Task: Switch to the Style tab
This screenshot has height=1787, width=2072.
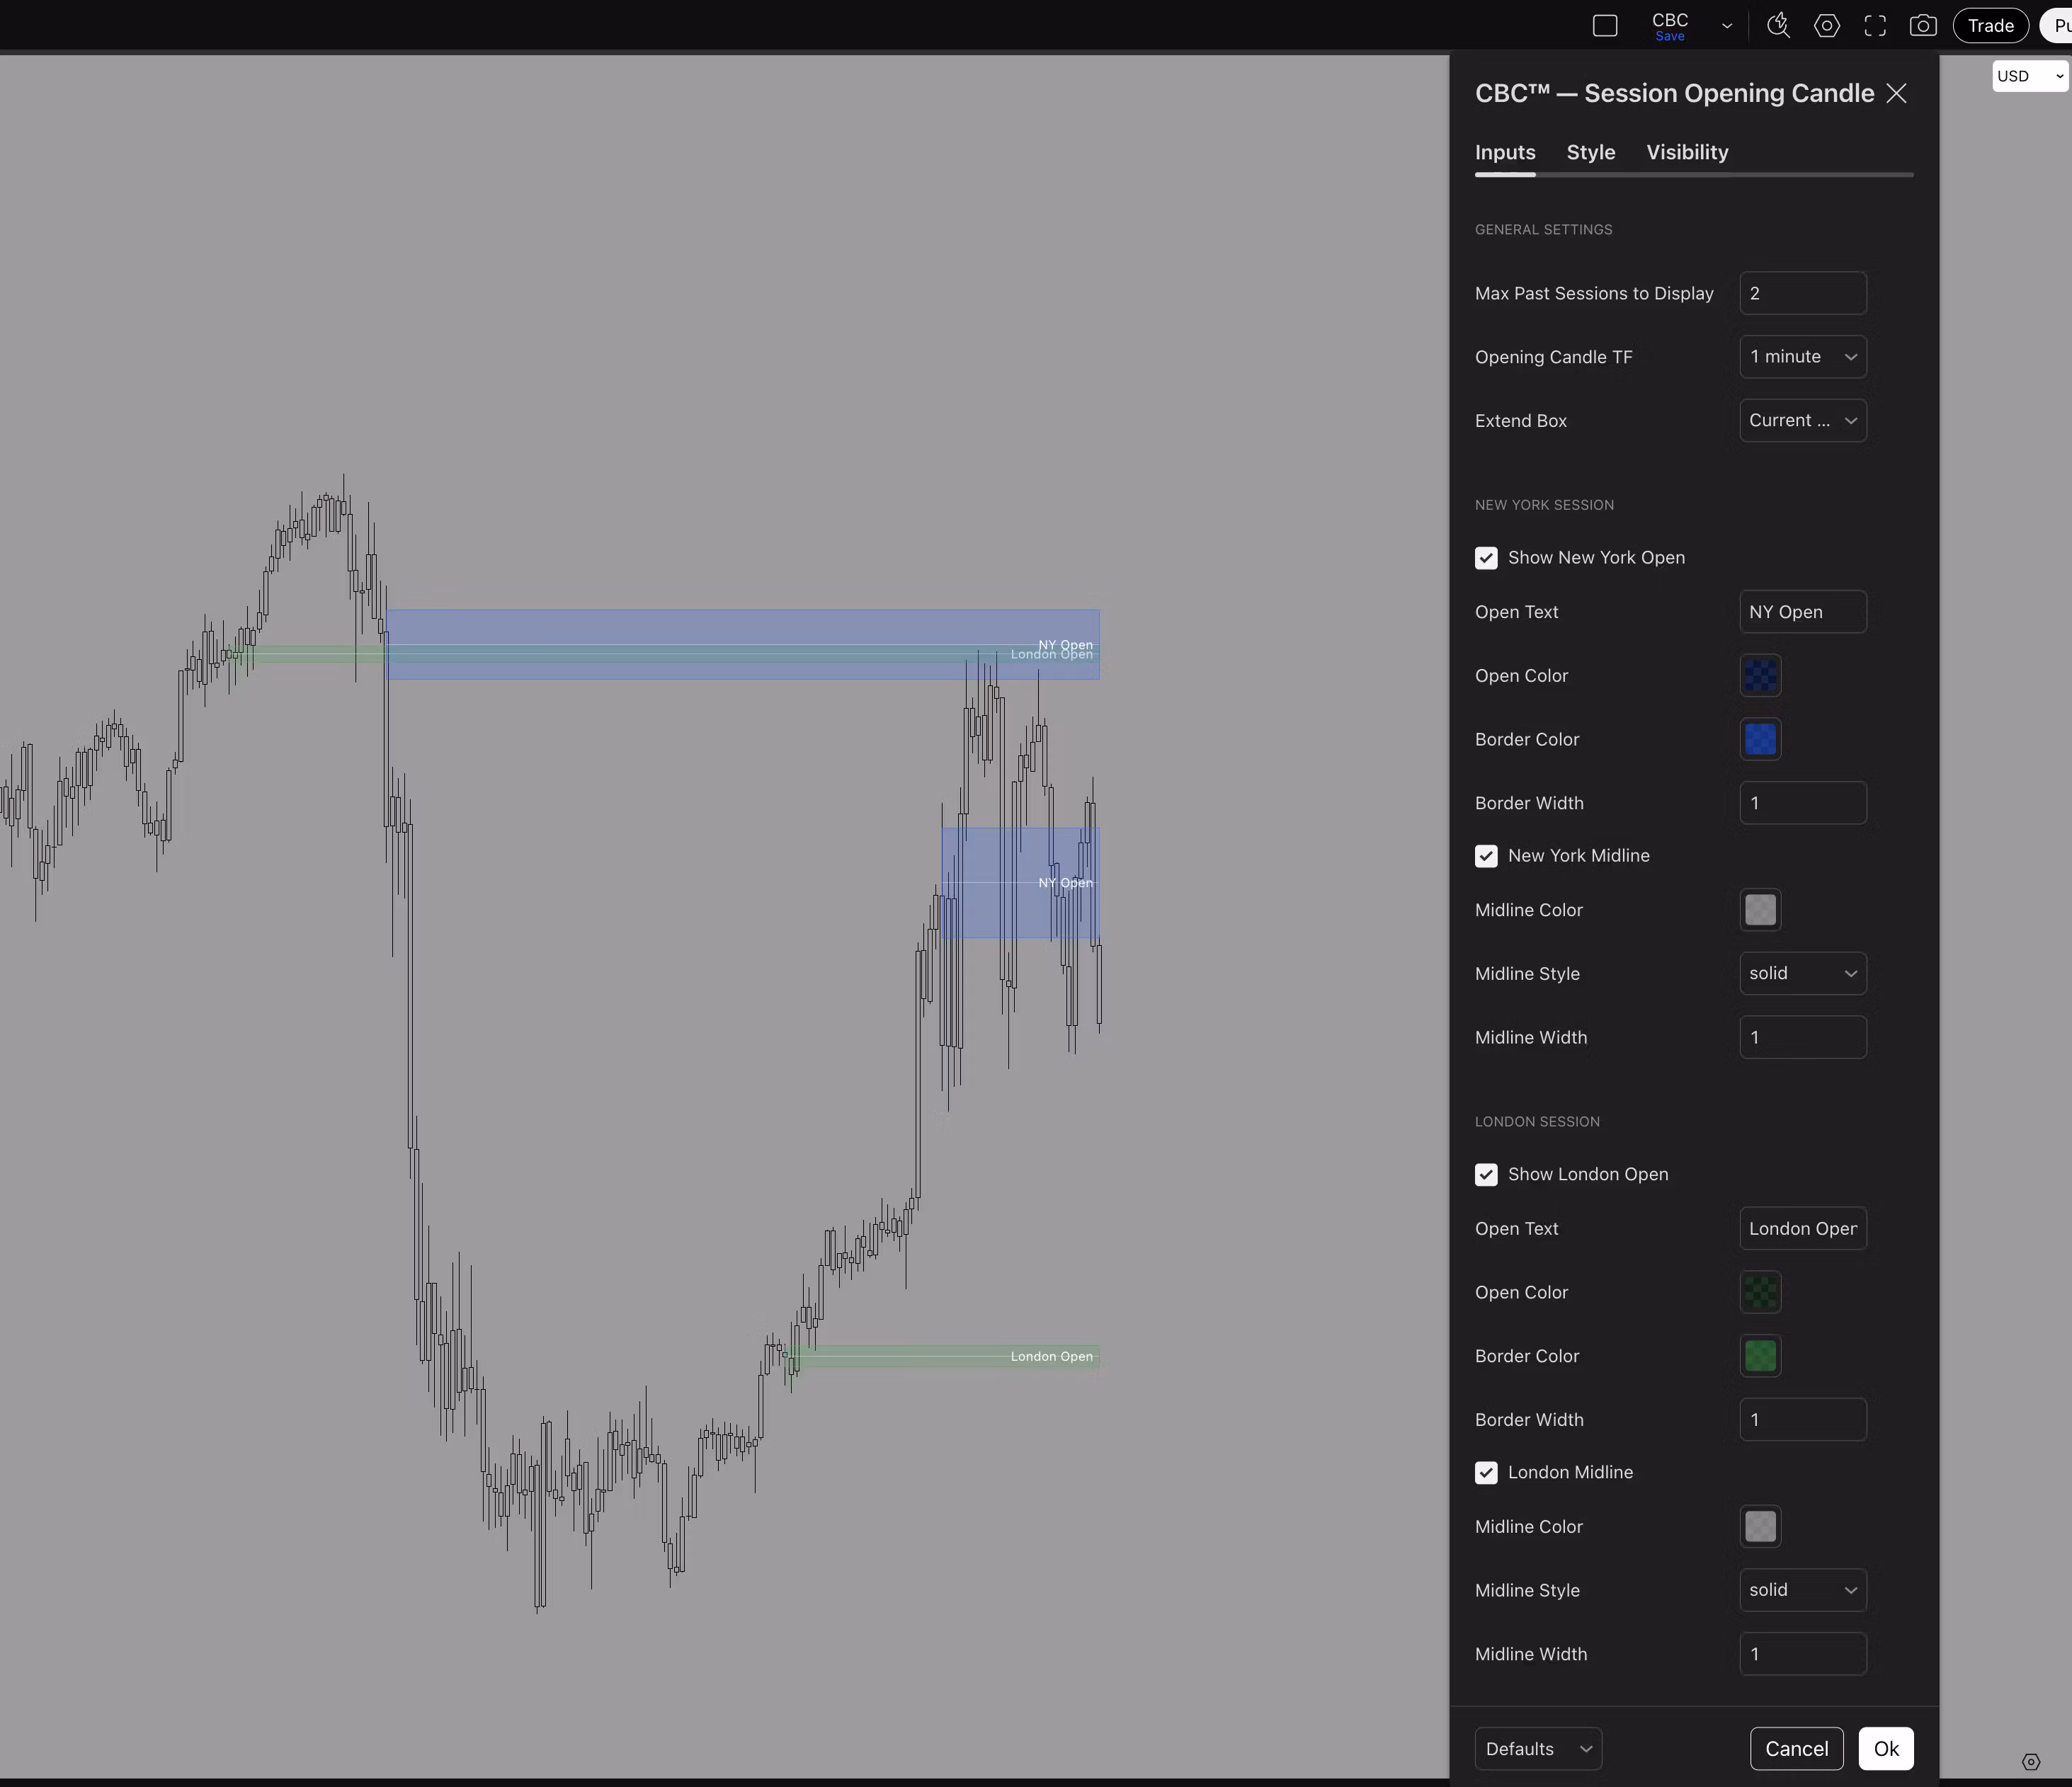Action: [x=1590, y=152]
